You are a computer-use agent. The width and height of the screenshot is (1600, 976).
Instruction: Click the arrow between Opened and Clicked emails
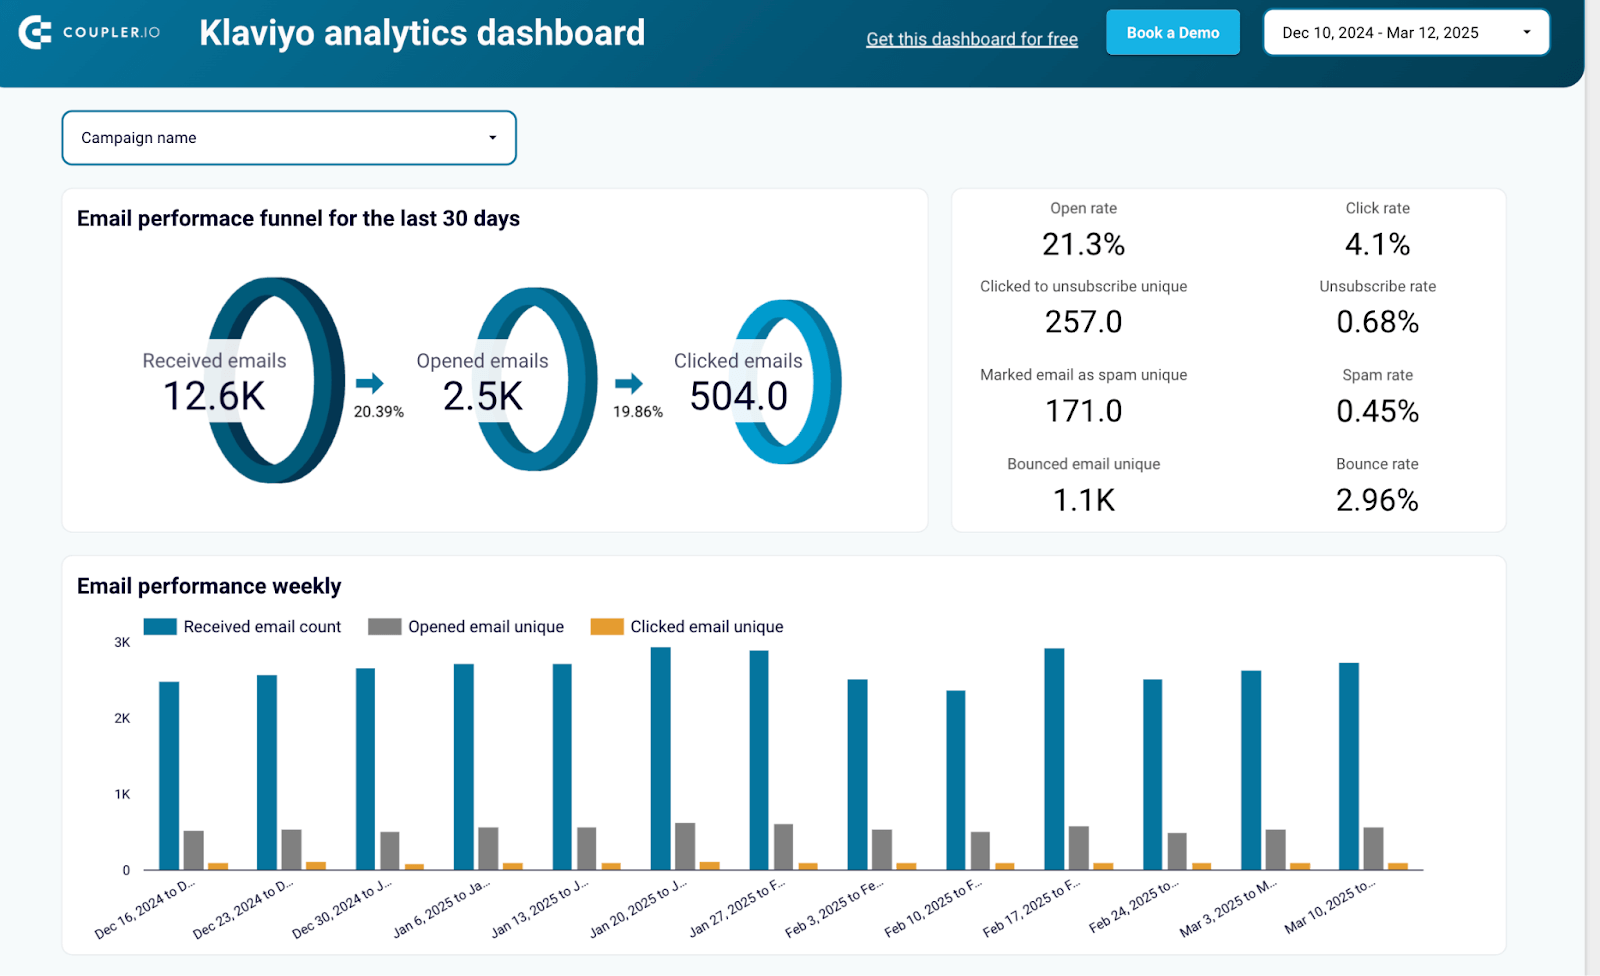click(x=631, y=383)
